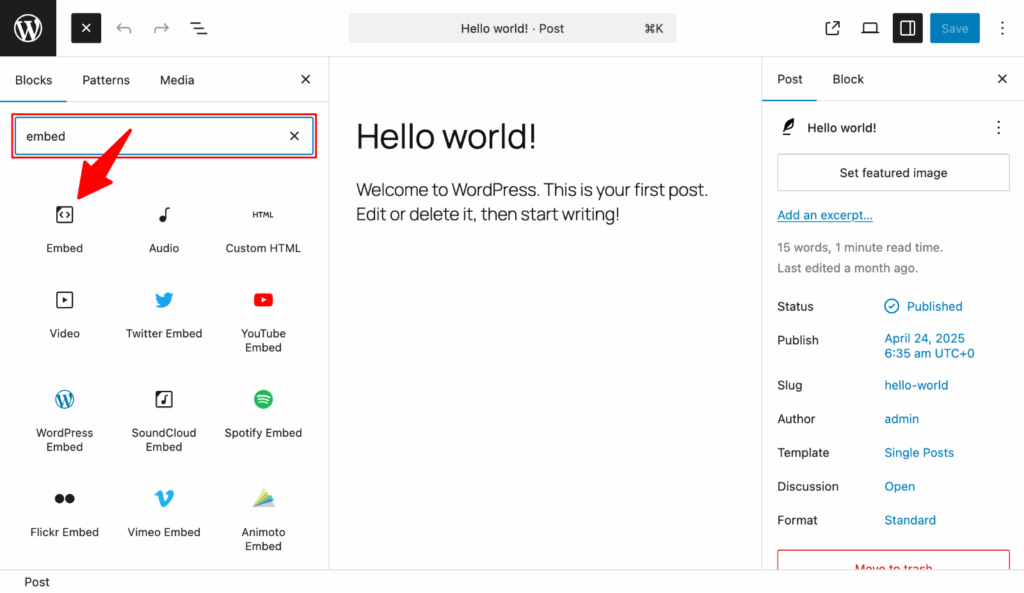Screen dimensions: 1024x593
Task: Open the Discussion setting popover
Action: click(x=899, y=486)
